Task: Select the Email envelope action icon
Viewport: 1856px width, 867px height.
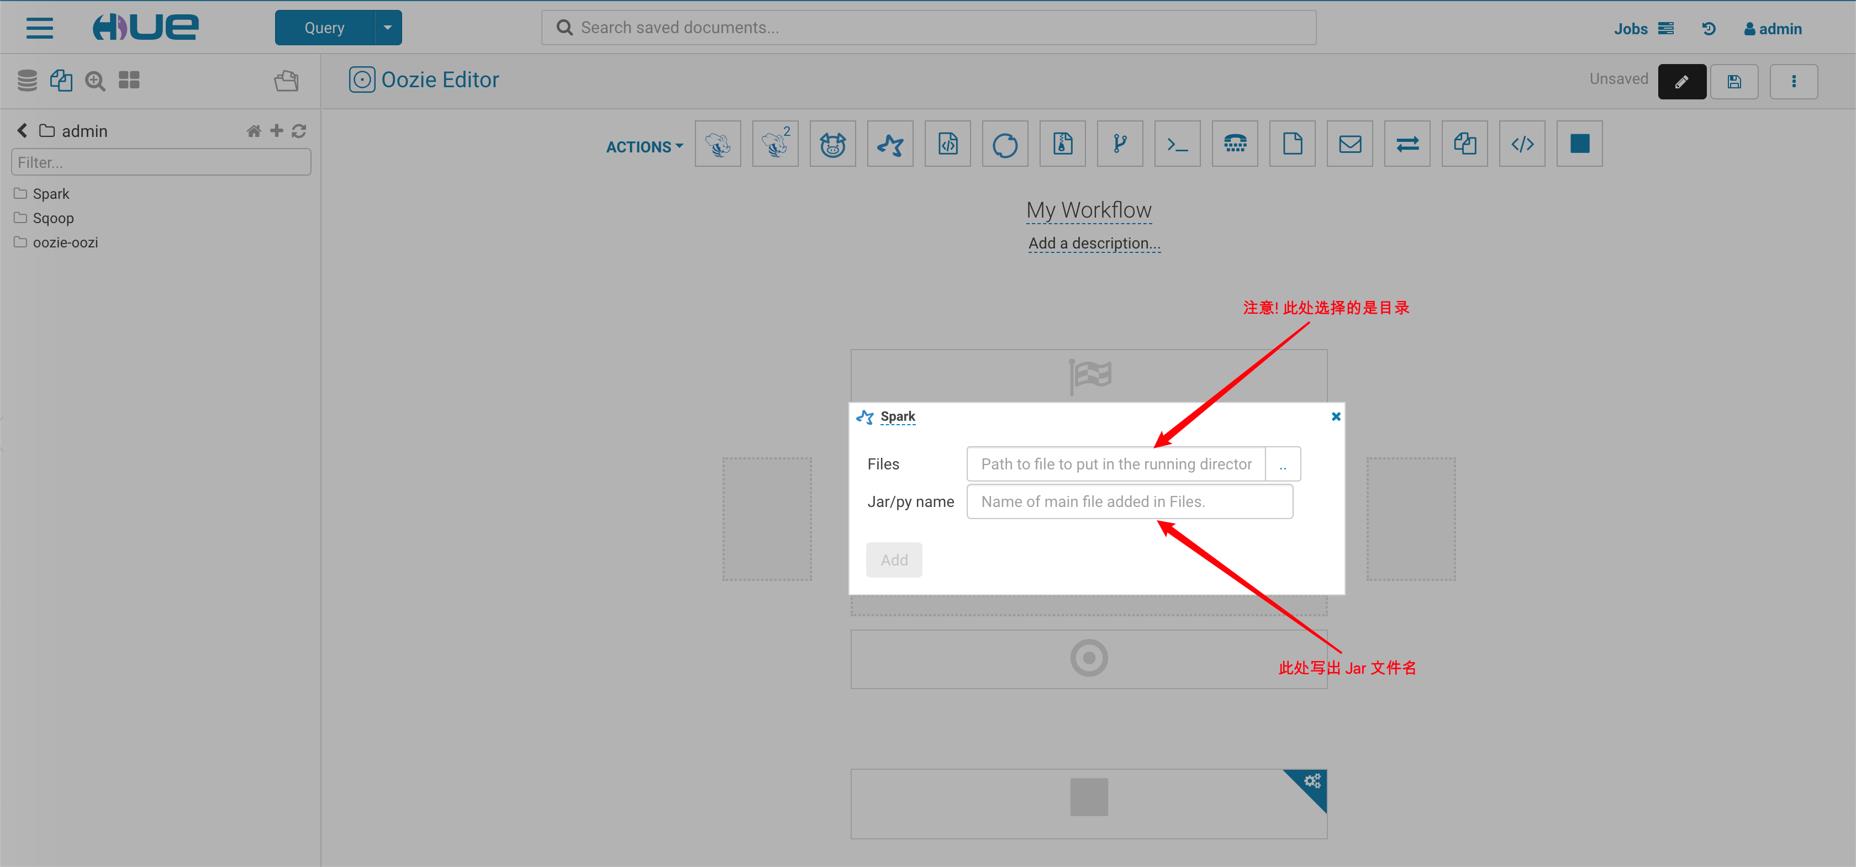Action: coord(1350,144)
